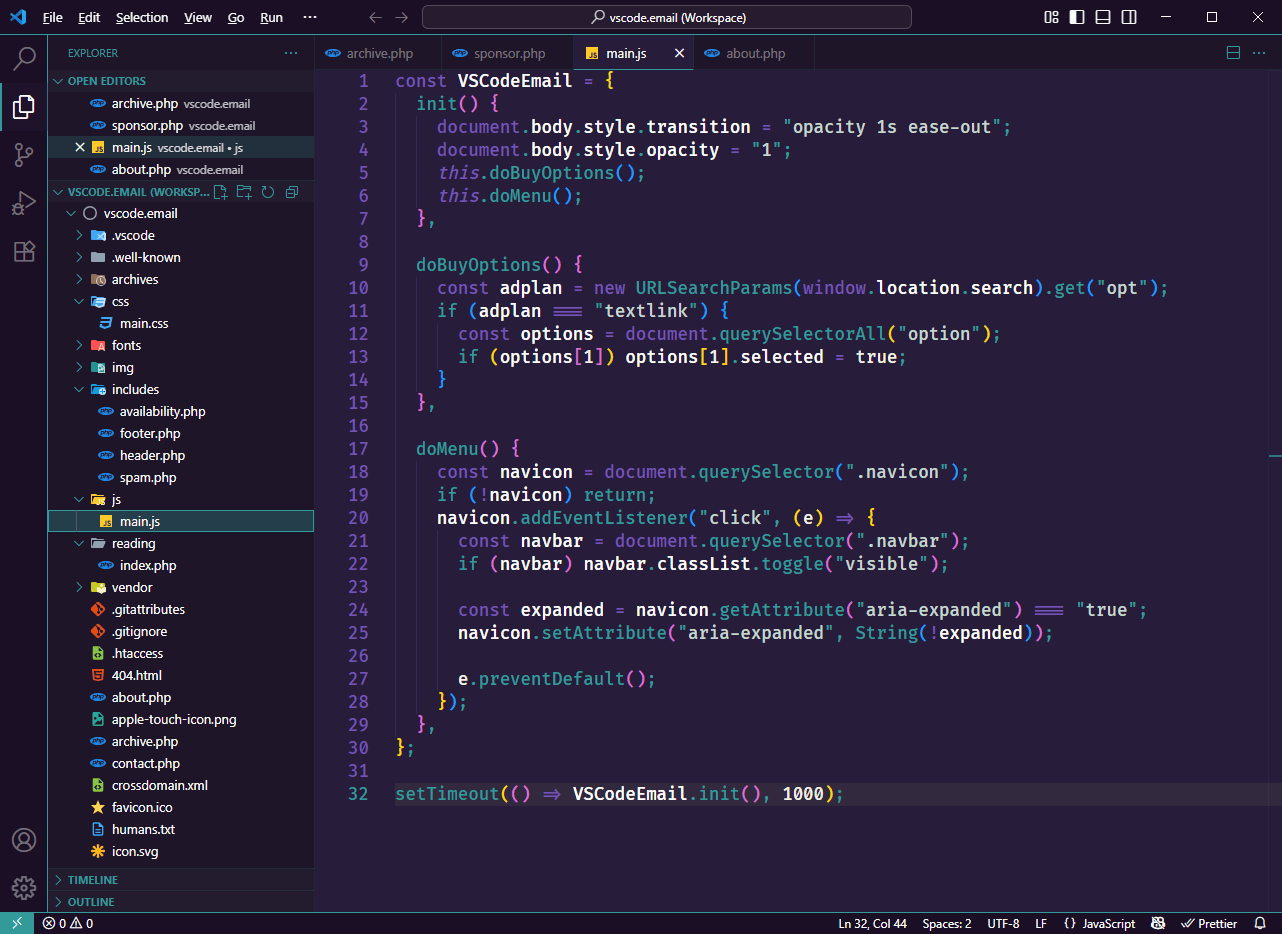Close the main.js editor tab
Screen dimensions: 1282x934
point(680,53)
